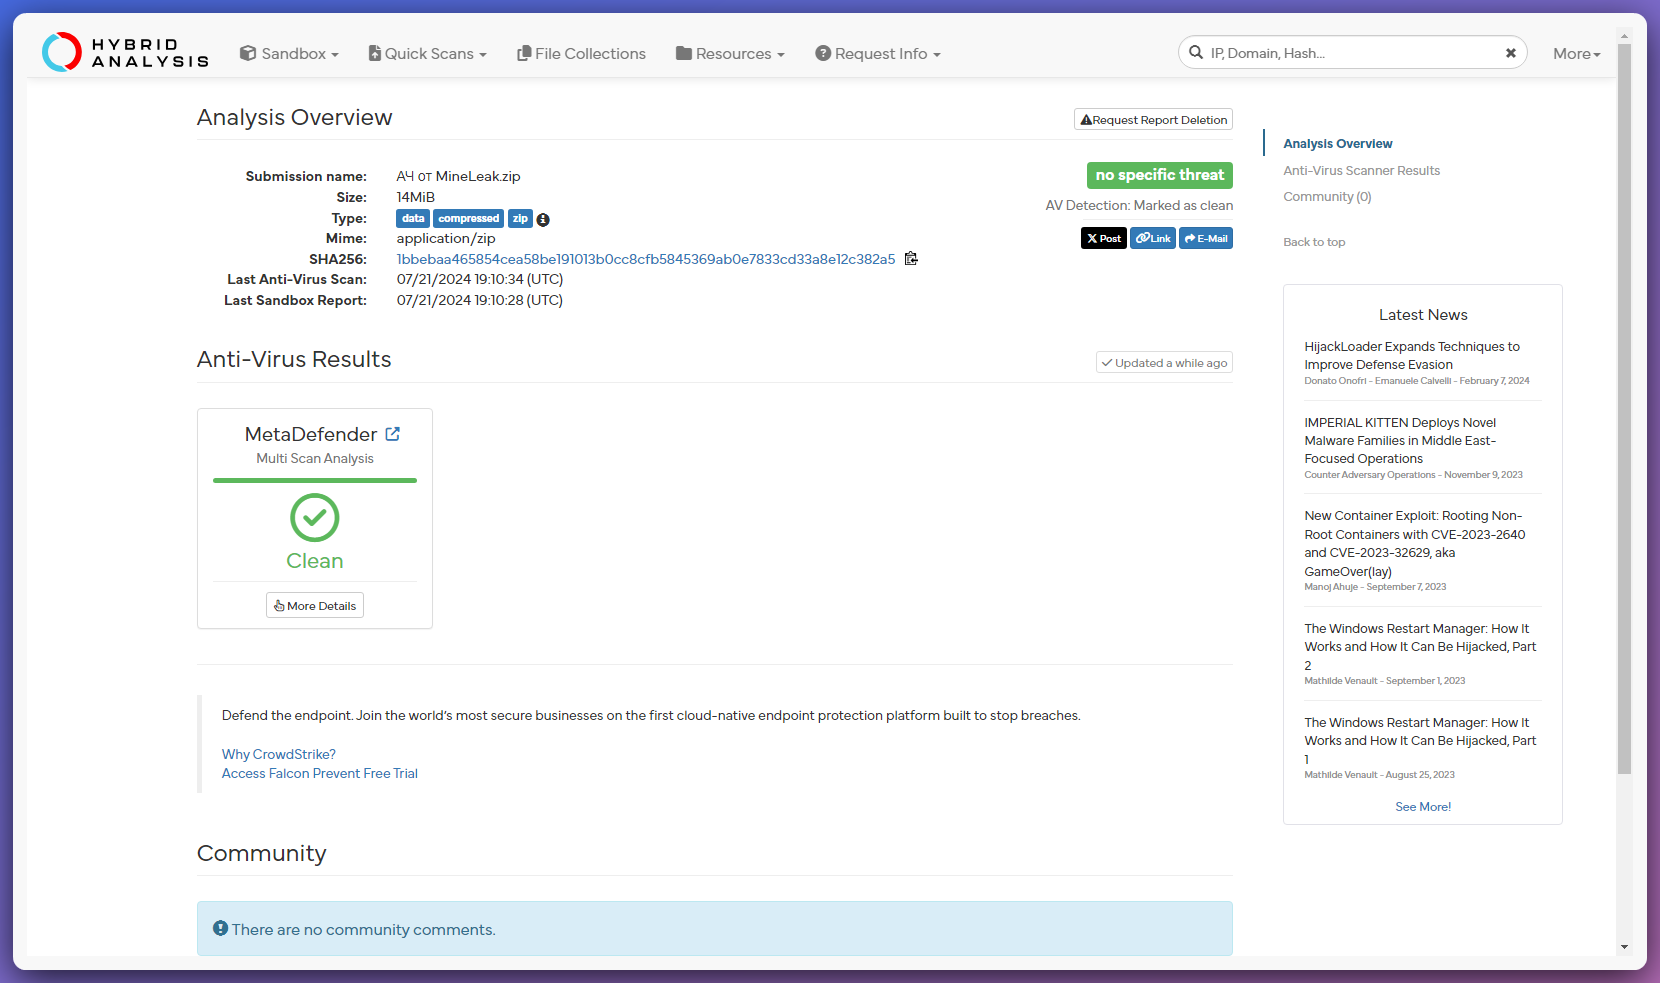This screenshot has width=1660, height=983.
Task: Open the Why CrowdStrike? link
Action: 279,755
